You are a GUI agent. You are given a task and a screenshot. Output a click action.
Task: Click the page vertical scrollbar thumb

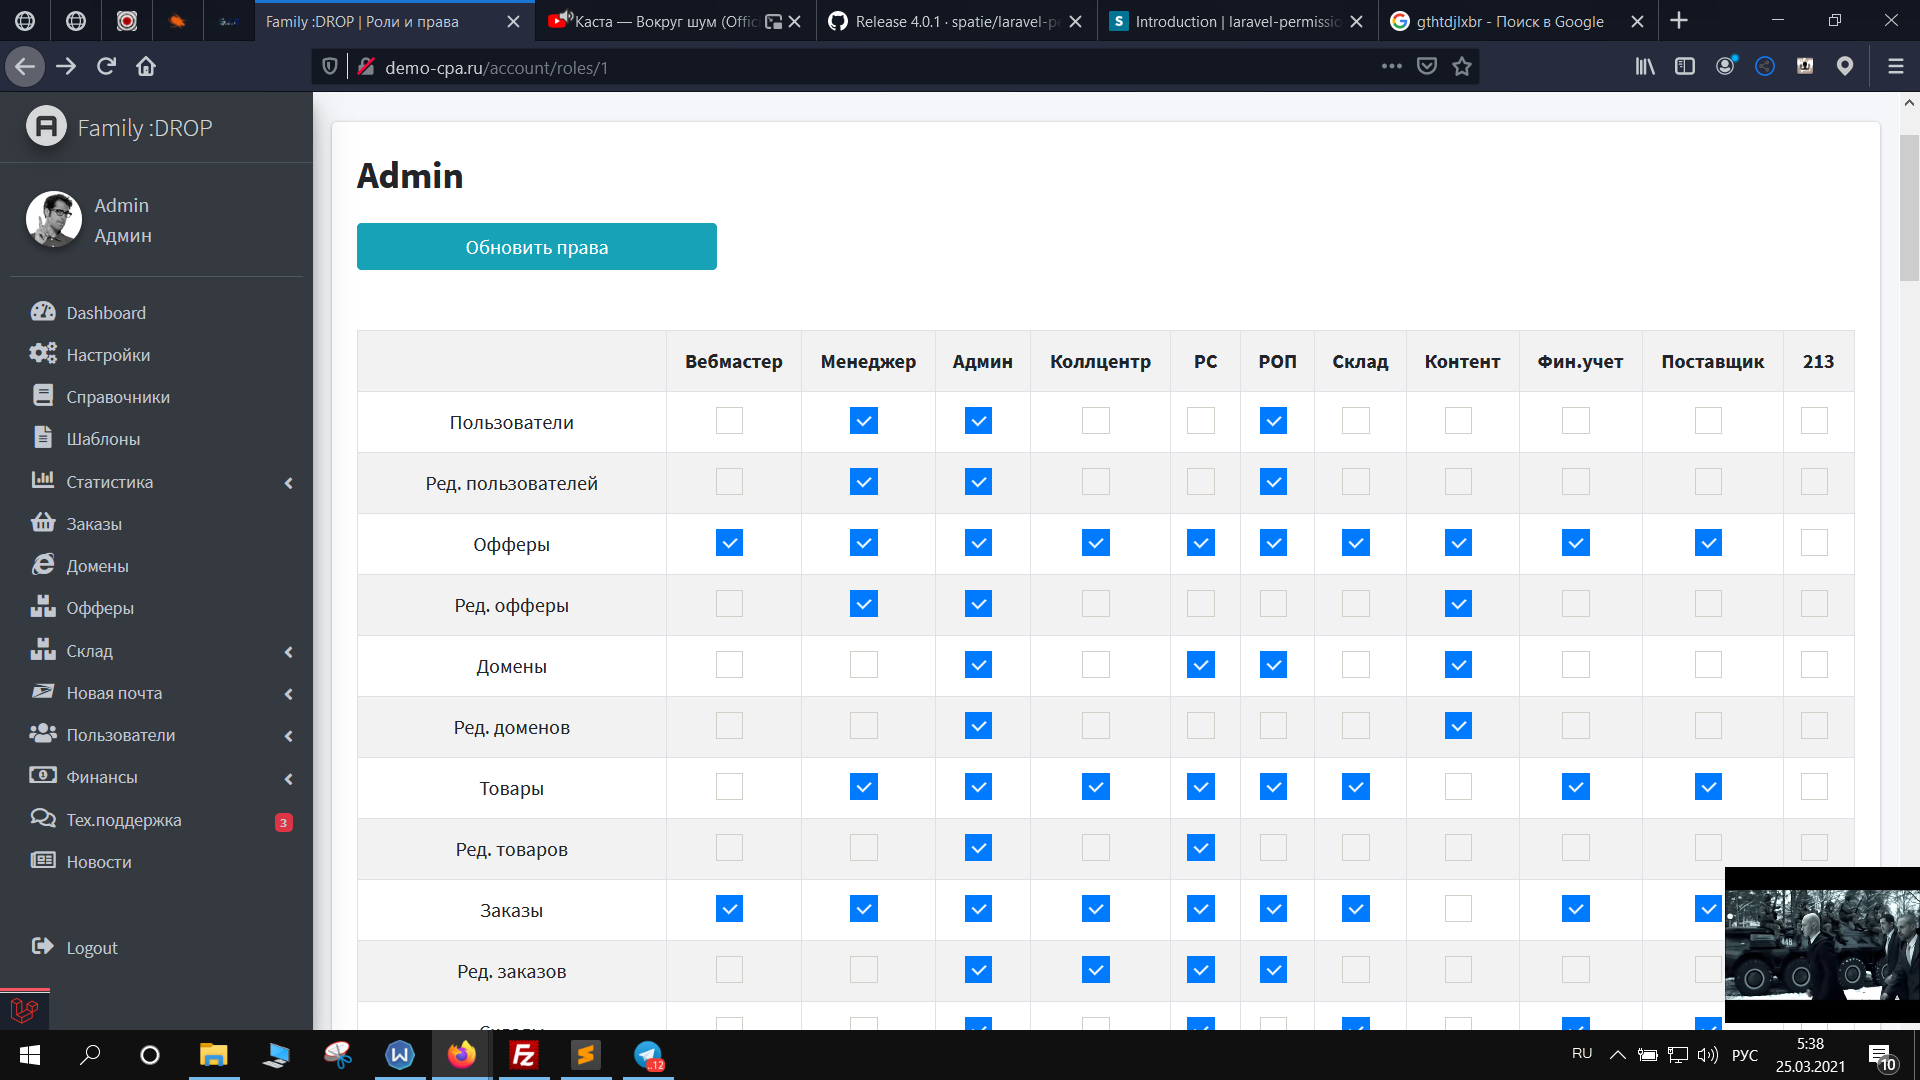(1909, 207)
